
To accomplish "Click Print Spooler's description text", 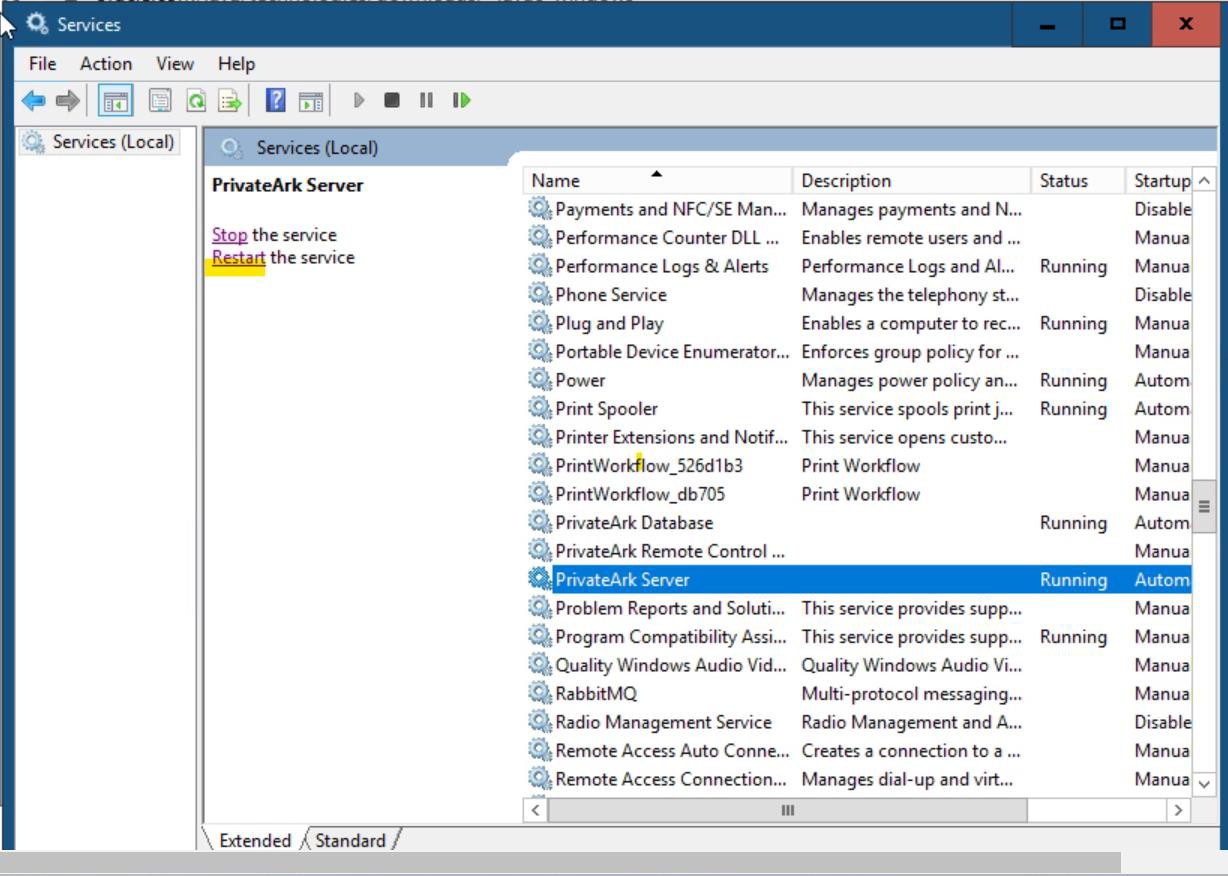I will coord(907,409).
